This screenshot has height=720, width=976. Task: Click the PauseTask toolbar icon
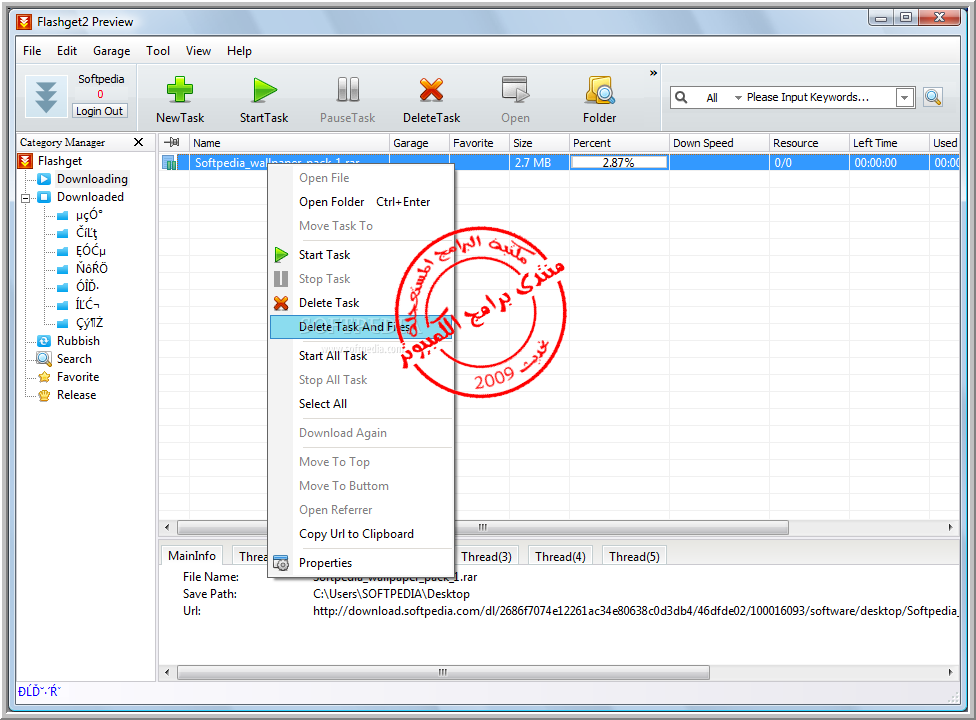tap(348, 90)
